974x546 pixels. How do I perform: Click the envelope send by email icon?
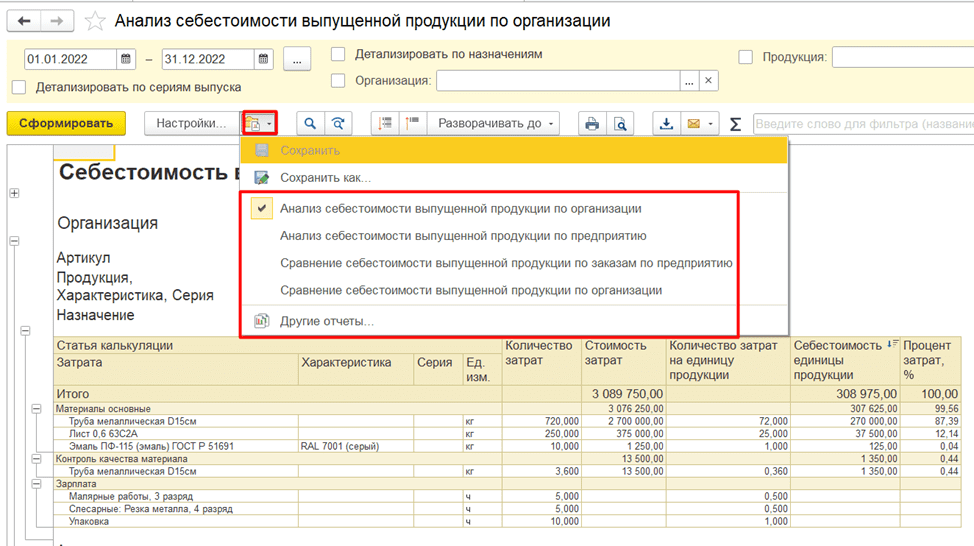[x=693, y=123]
